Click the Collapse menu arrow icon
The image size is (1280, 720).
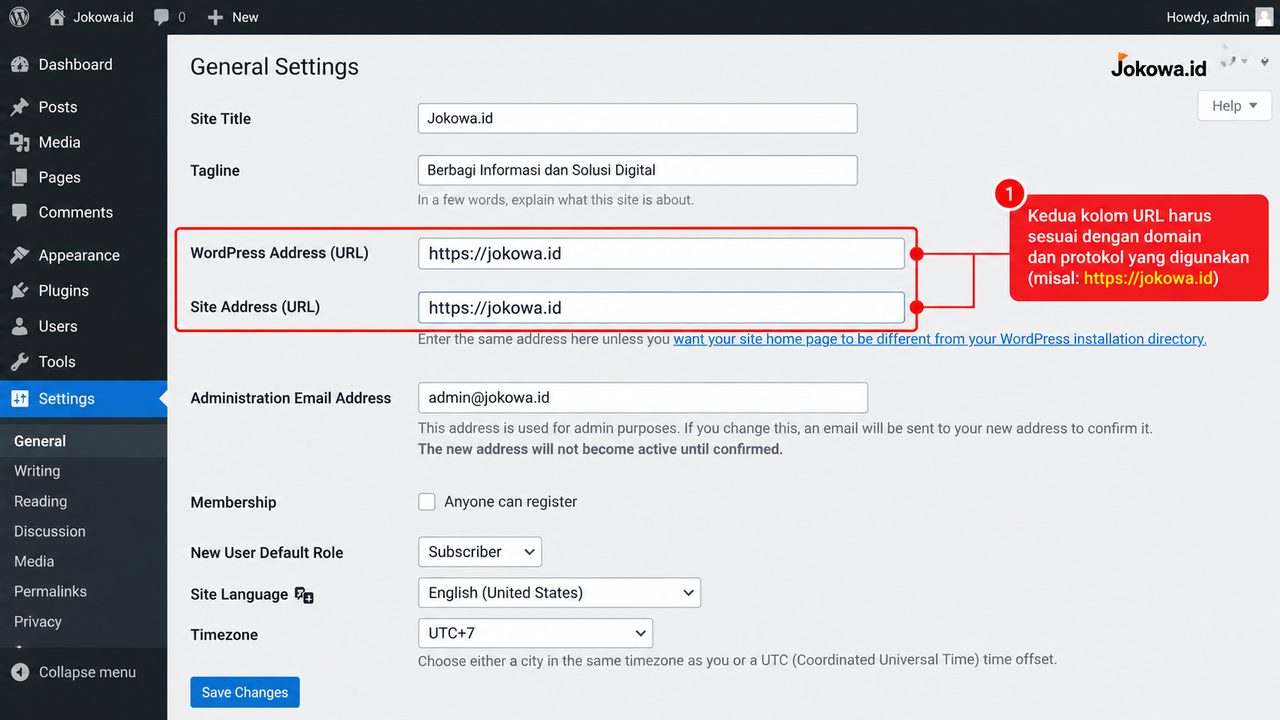point(20,672)
